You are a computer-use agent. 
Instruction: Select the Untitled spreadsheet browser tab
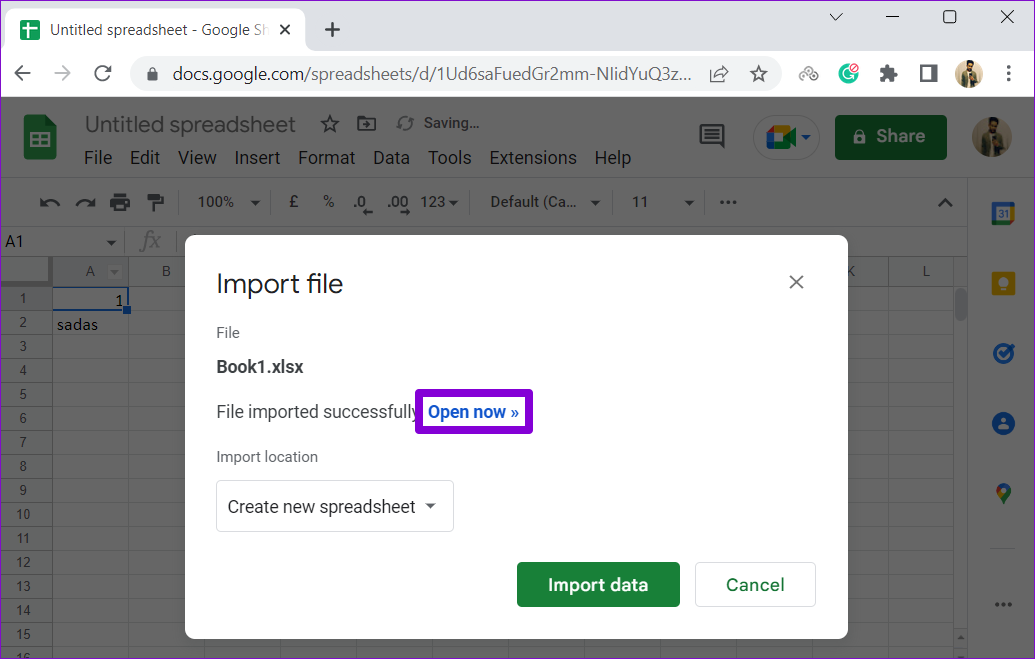click(156, 30)
